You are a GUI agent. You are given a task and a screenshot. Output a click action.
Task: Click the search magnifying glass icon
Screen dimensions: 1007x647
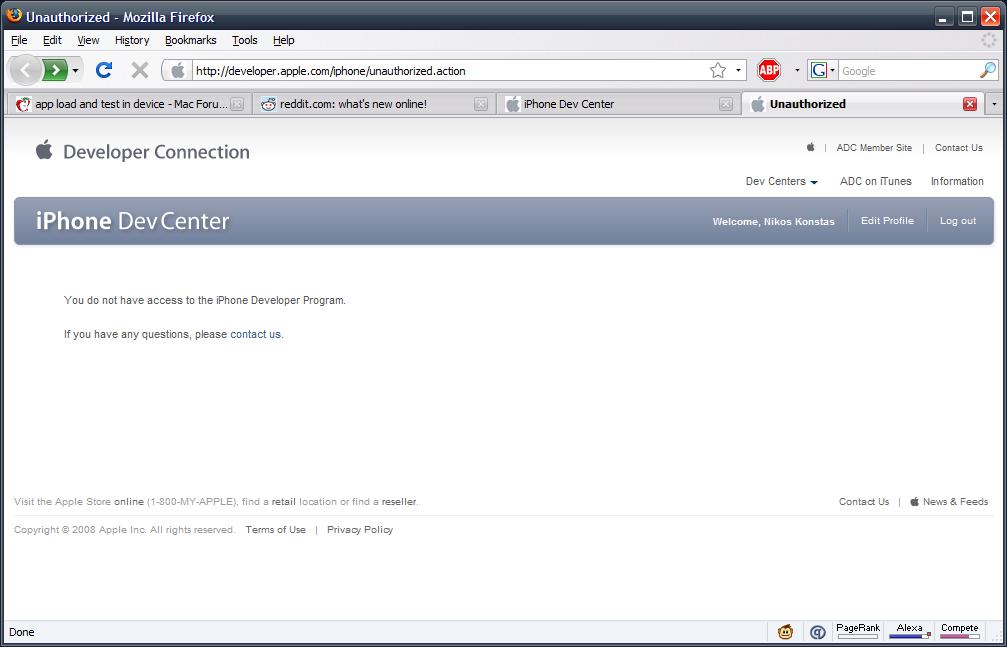[988, 71]
